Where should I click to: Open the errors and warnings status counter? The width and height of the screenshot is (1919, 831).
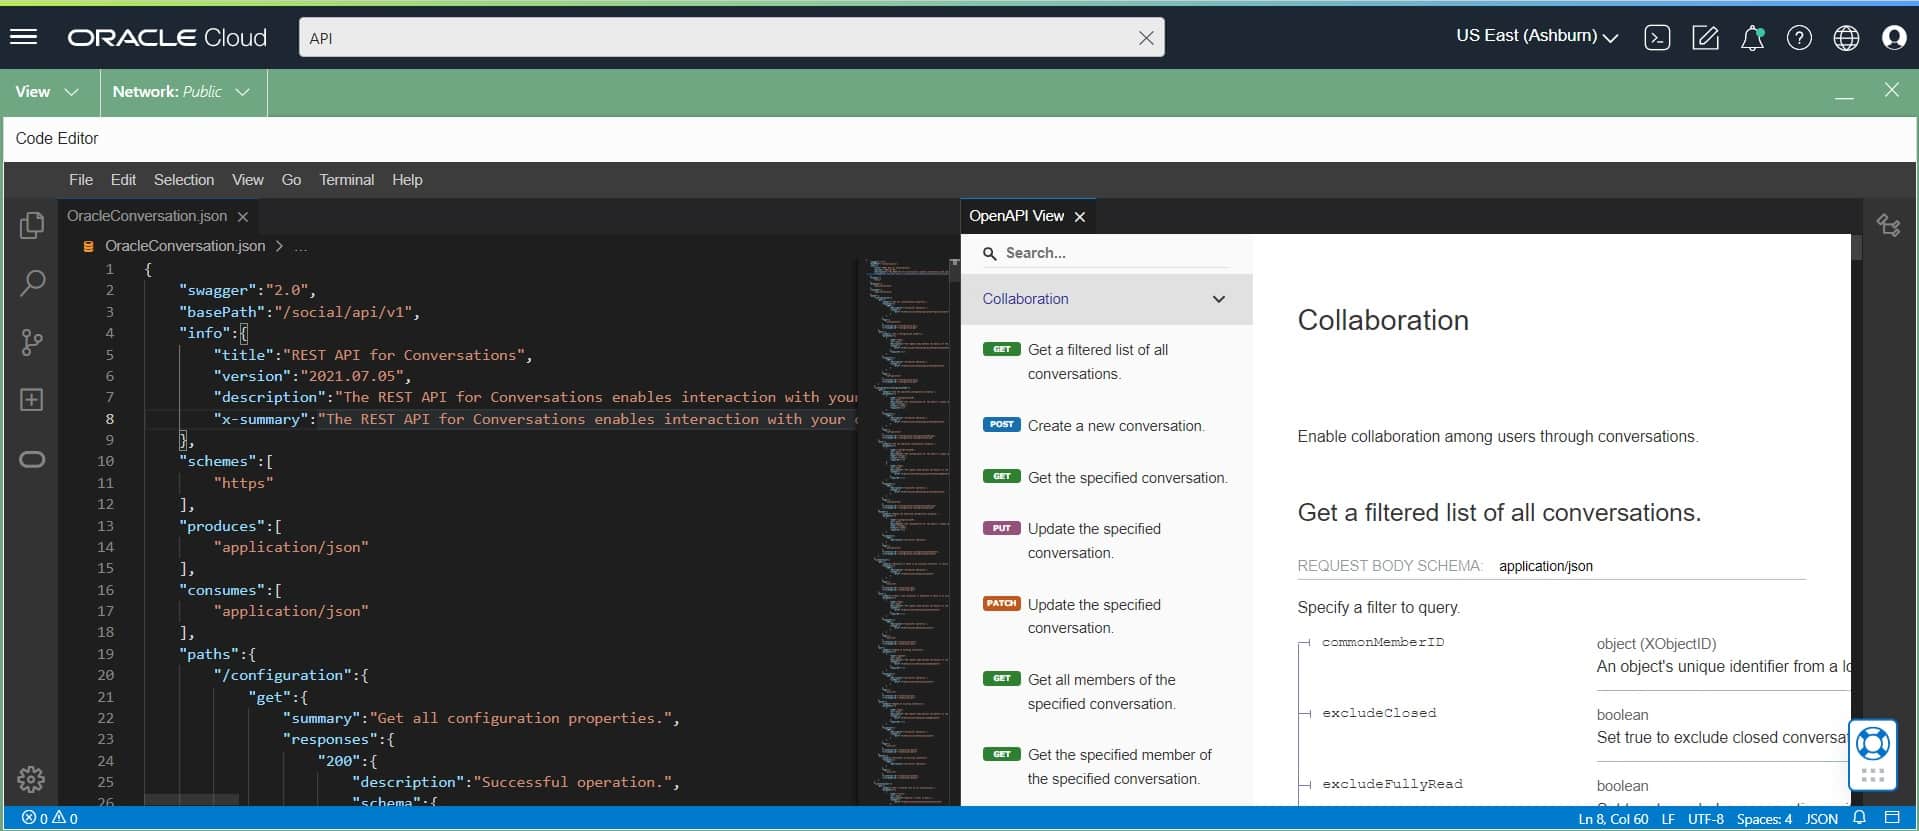[x=50, y=819]
